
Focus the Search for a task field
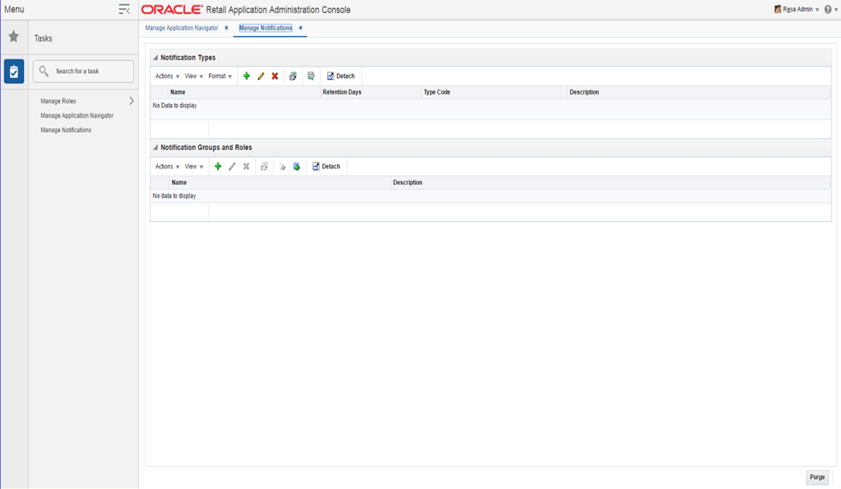click(83, 71)
